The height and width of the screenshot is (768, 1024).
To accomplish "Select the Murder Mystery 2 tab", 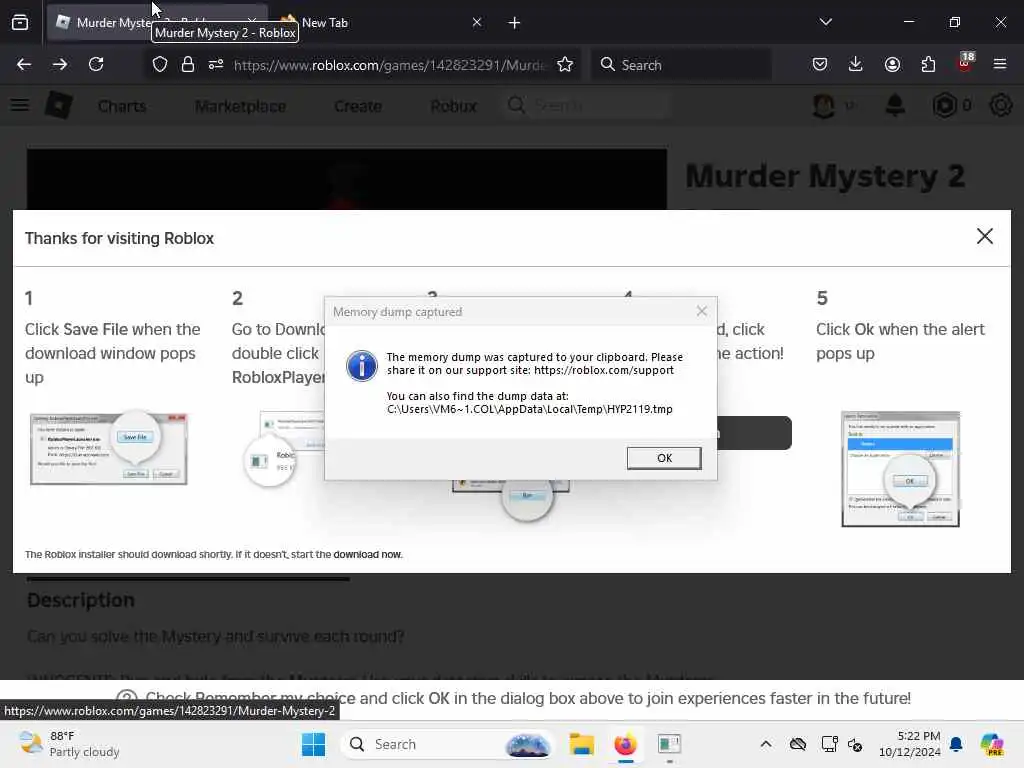I will tap(104, 23).
